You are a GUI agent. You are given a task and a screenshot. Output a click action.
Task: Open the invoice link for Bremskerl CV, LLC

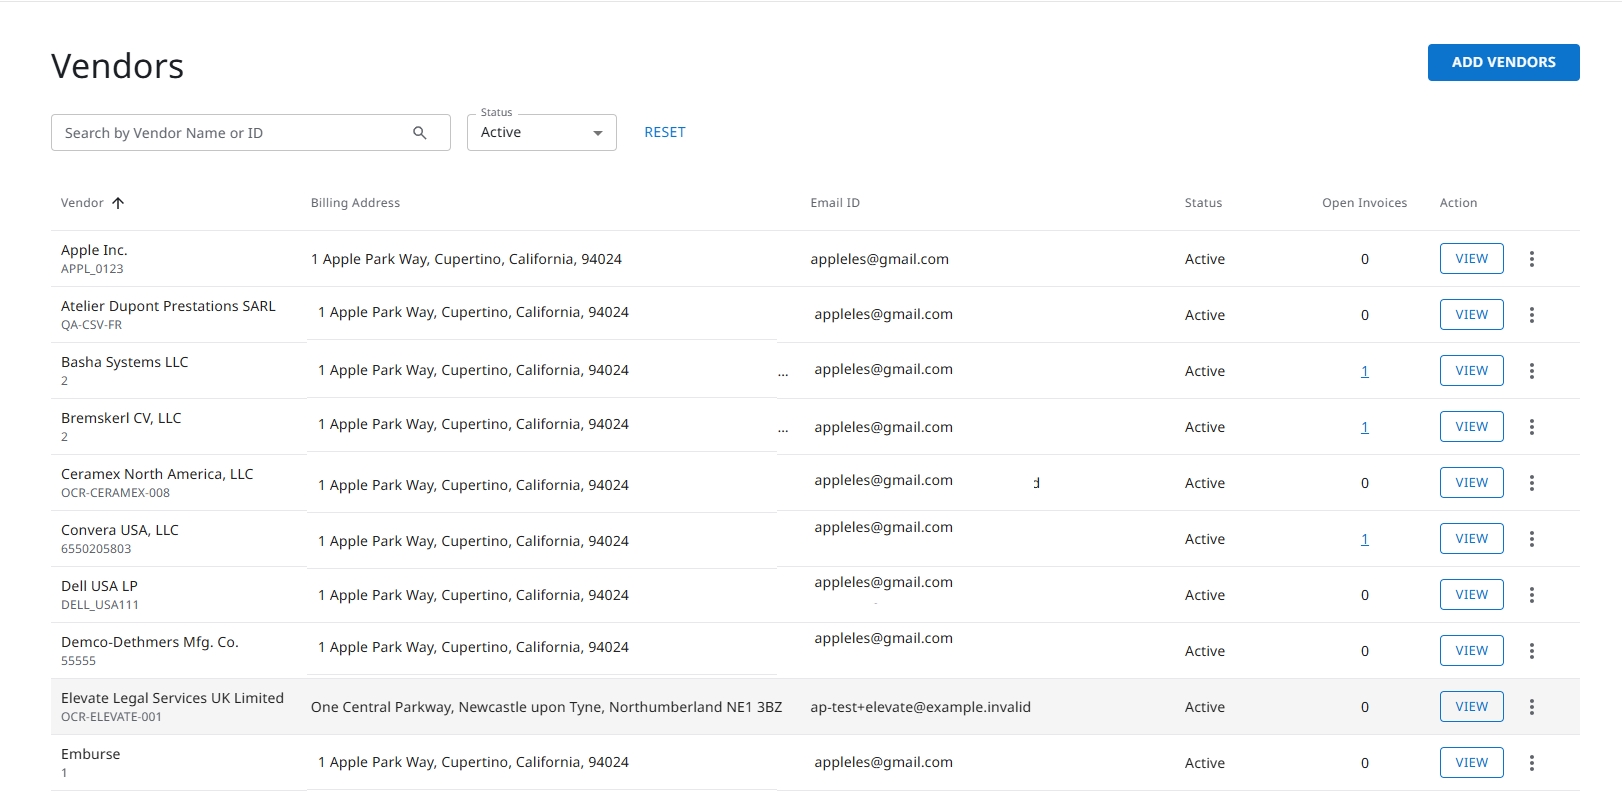pyautogui.click(x=1364, y=427)
